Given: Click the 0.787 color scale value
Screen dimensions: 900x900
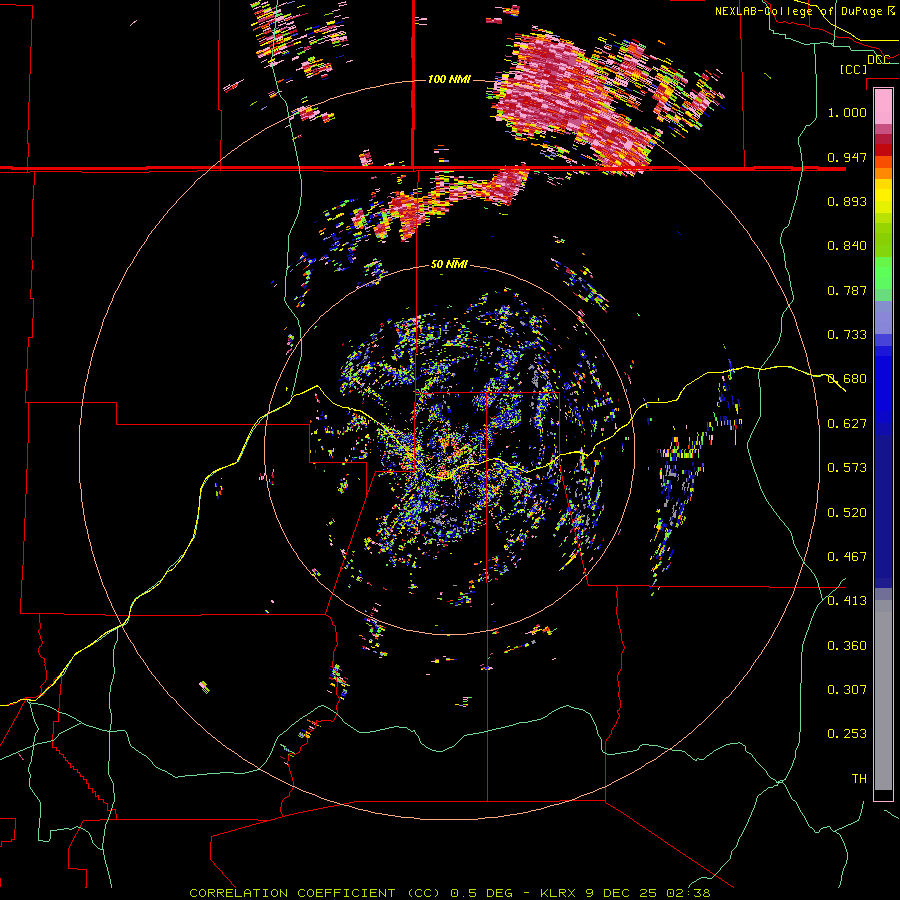Looking at the screenshot, I should (x=847, y=290).
